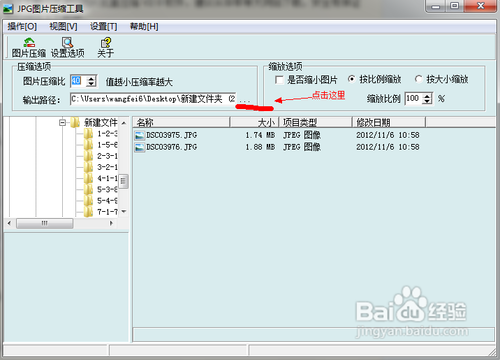Click the 1.74 MB size cell
Image resolution: width=500 pixels, height=360 pixels.
point(260,135)
